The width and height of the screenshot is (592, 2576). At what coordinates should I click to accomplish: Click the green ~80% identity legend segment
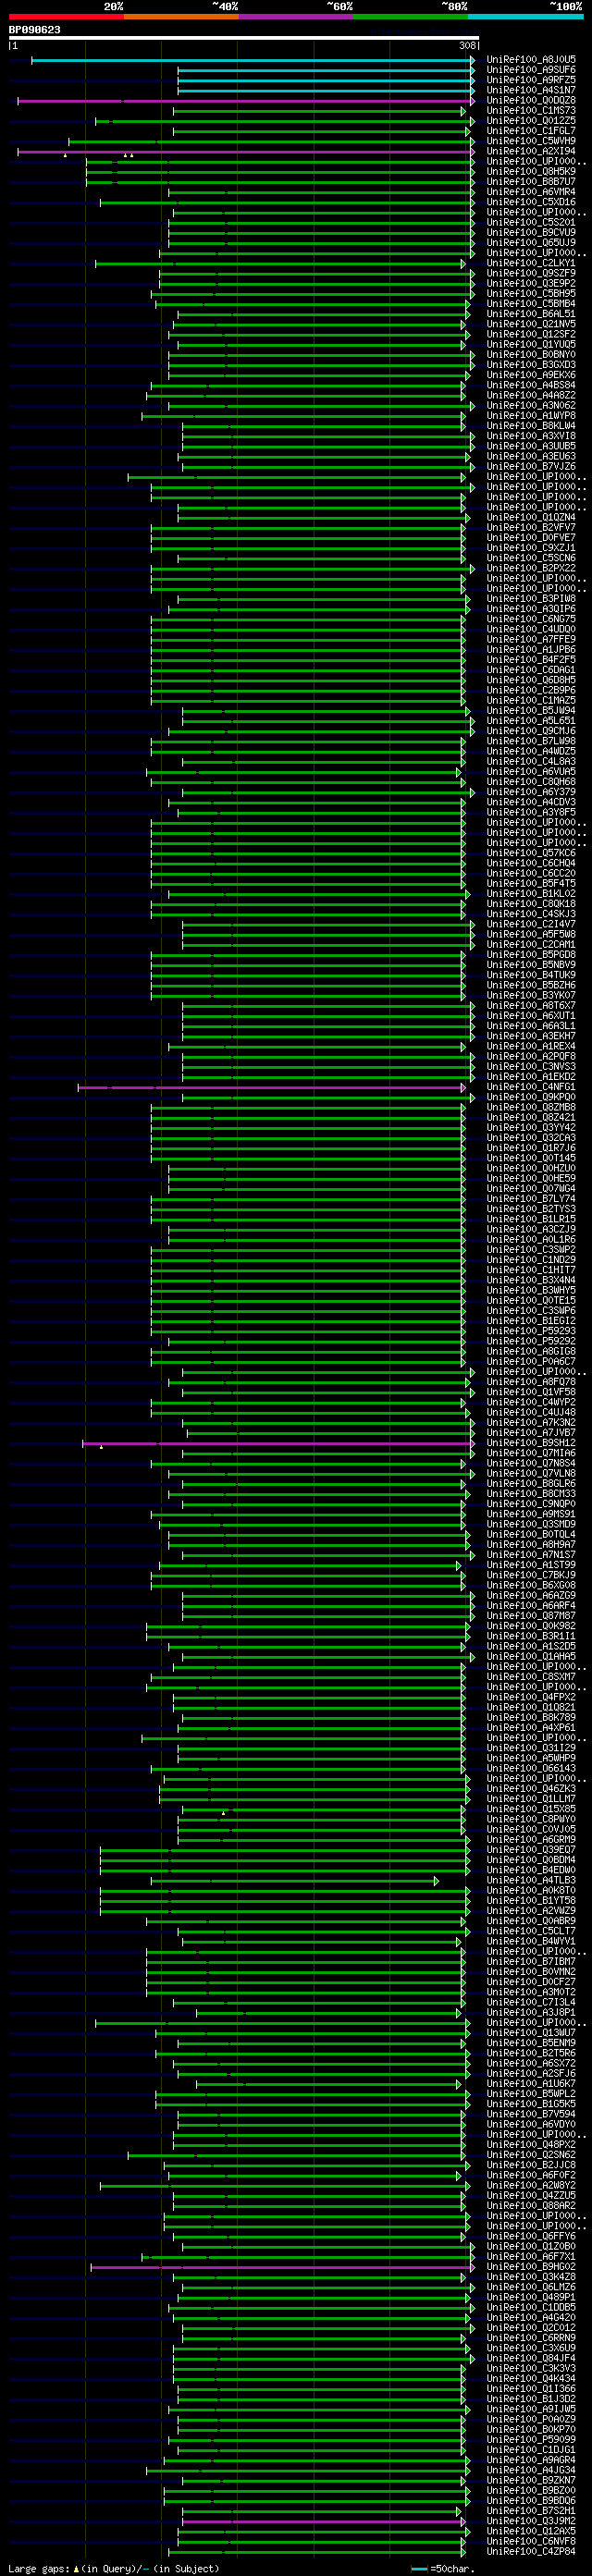(411, 17)
